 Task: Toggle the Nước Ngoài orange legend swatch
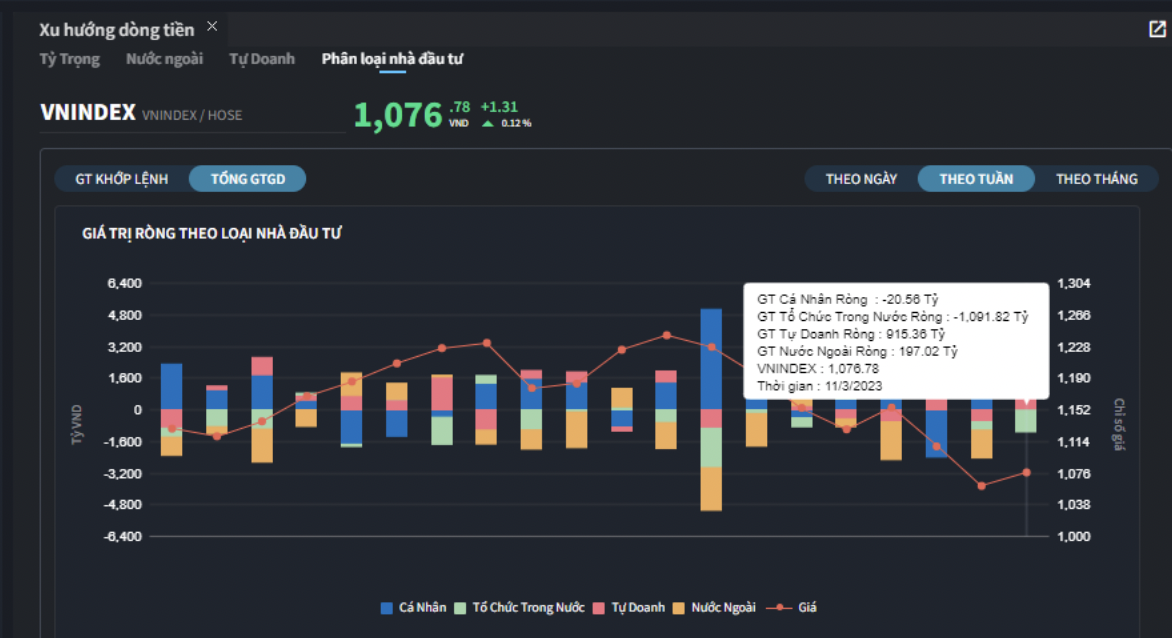click(x=681, y=608)
